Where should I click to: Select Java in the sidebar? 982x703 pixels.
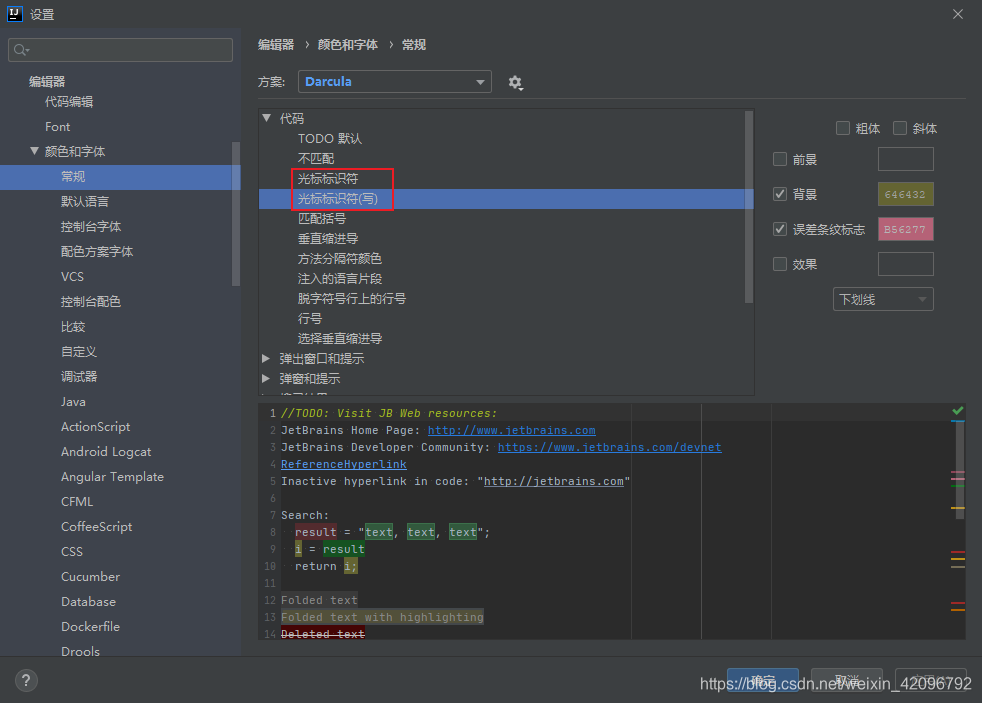click(x=73, y=402)
